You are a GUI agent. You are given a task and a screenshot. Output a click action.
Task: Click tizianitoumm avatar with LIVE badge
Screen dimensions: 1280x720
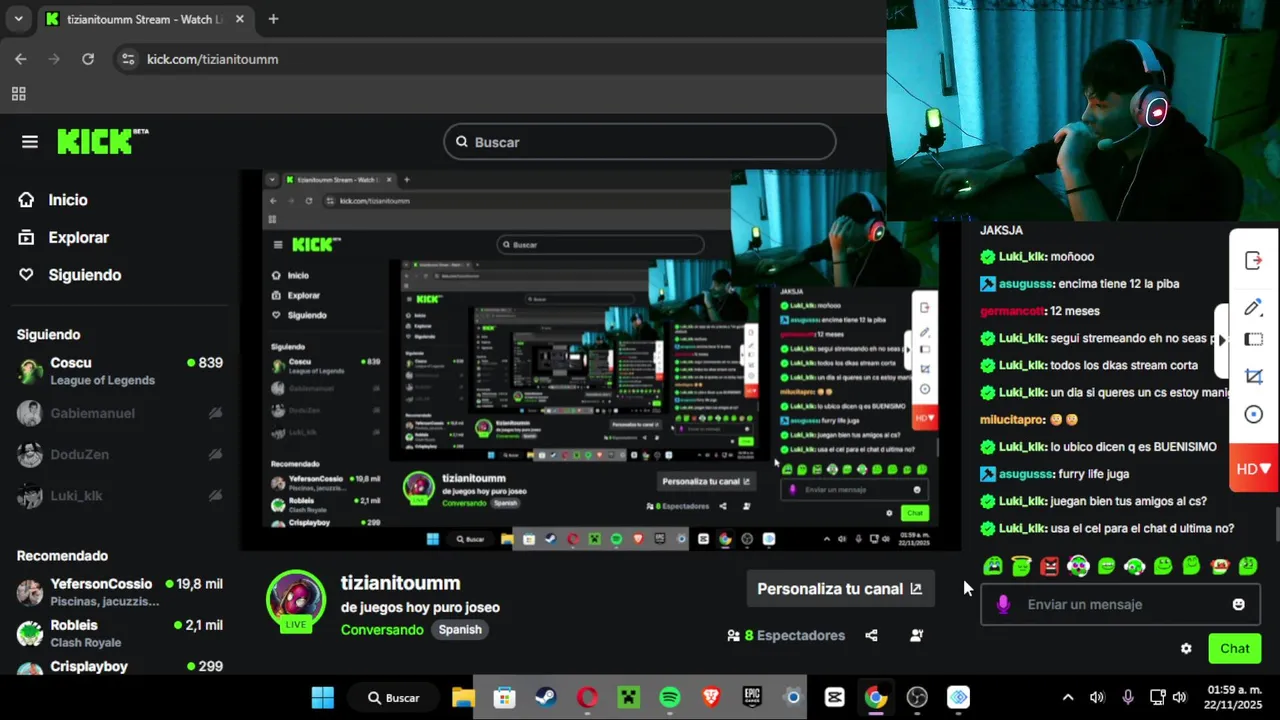295,600
